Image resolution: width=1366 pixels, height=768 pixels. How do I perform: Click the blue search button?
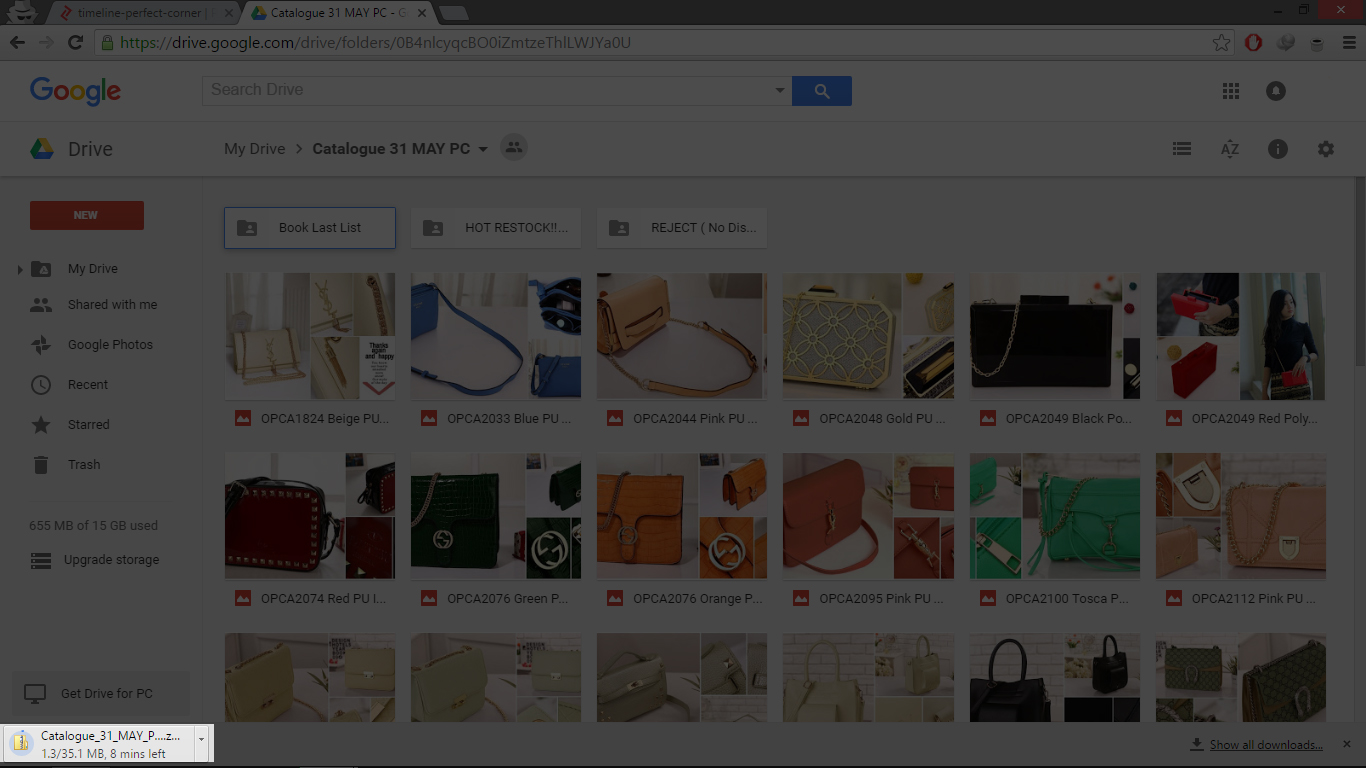coord(822,91)
